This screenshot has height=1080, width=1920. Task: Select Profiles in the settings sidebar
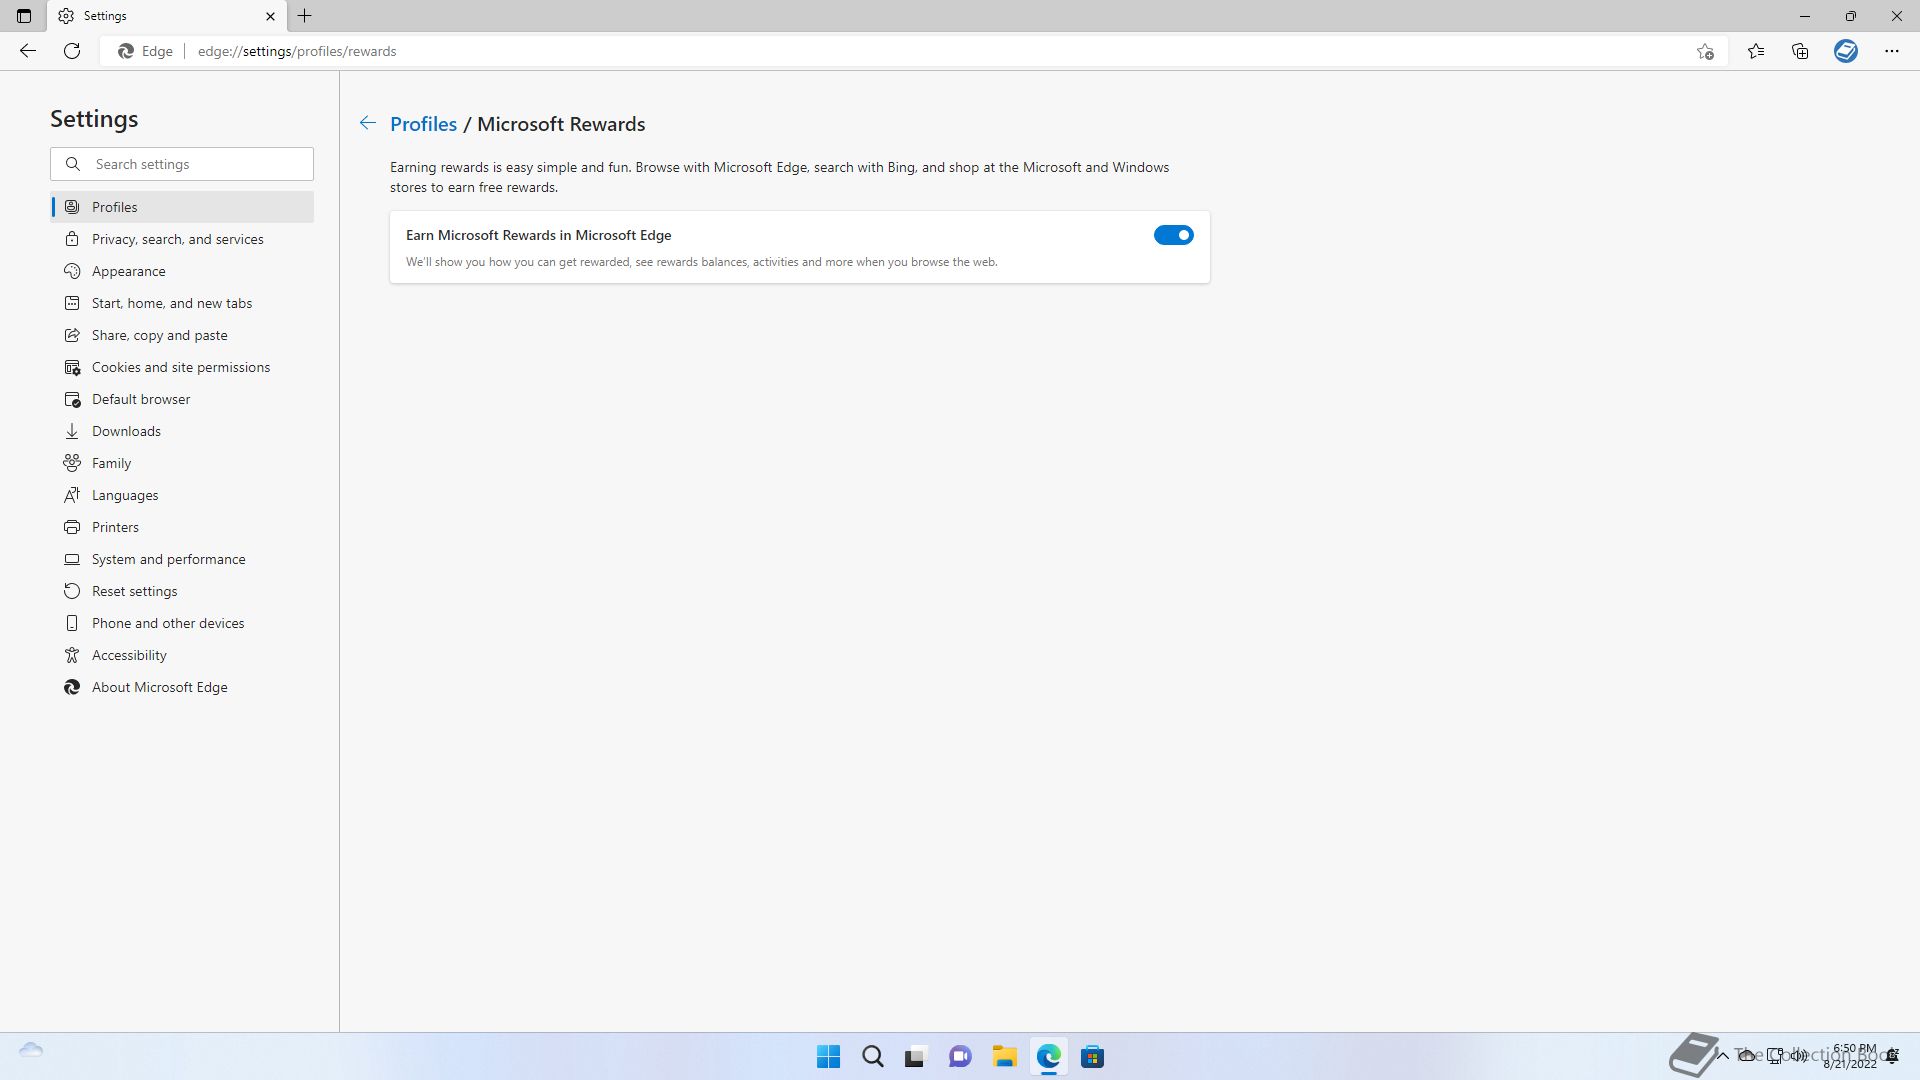182,207
